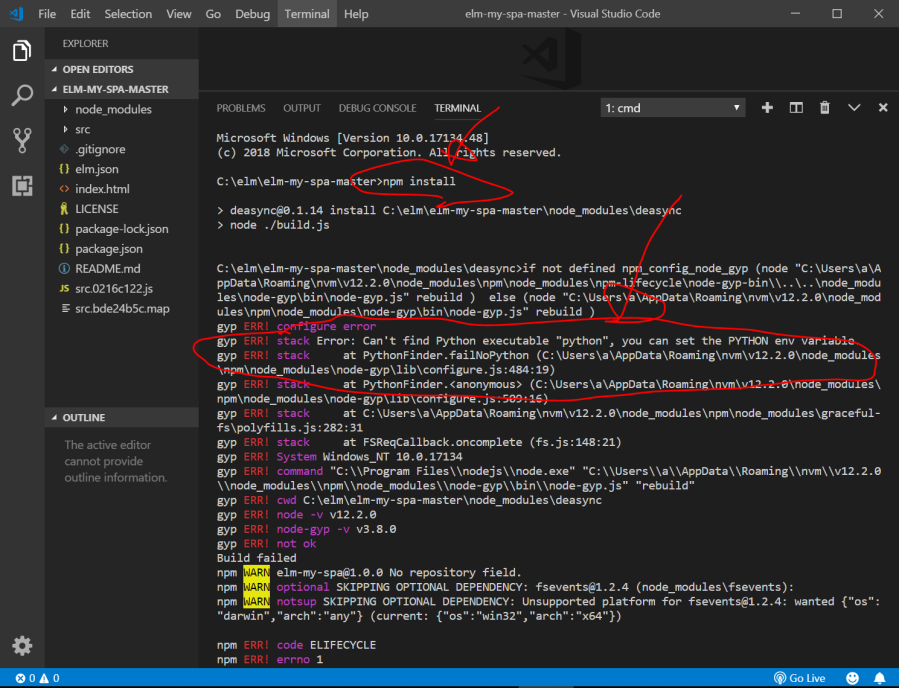Open the terminal selector dropdown '1: cmd'

click(673, 108)
